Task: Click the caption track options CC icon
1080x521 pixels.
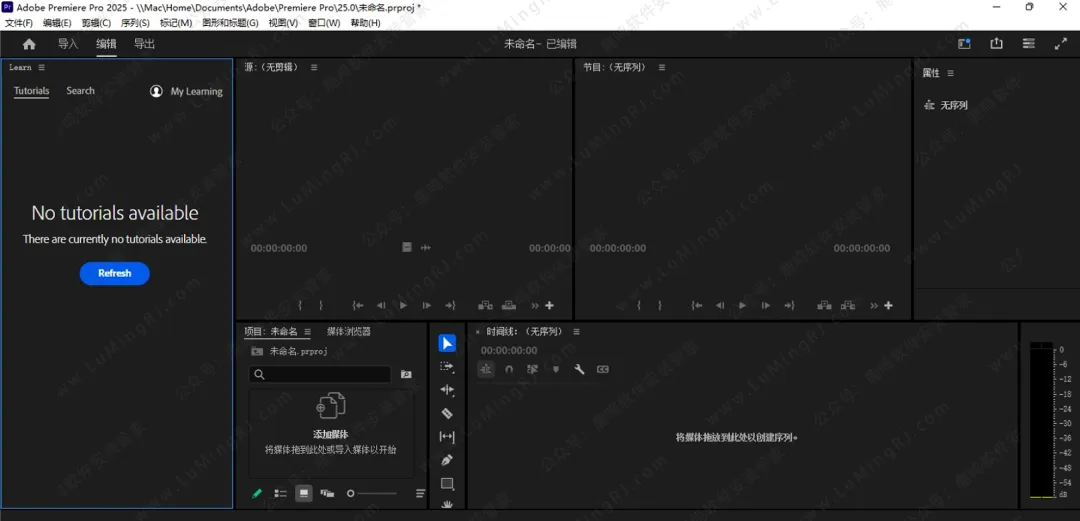Action: tap(603, 369)
